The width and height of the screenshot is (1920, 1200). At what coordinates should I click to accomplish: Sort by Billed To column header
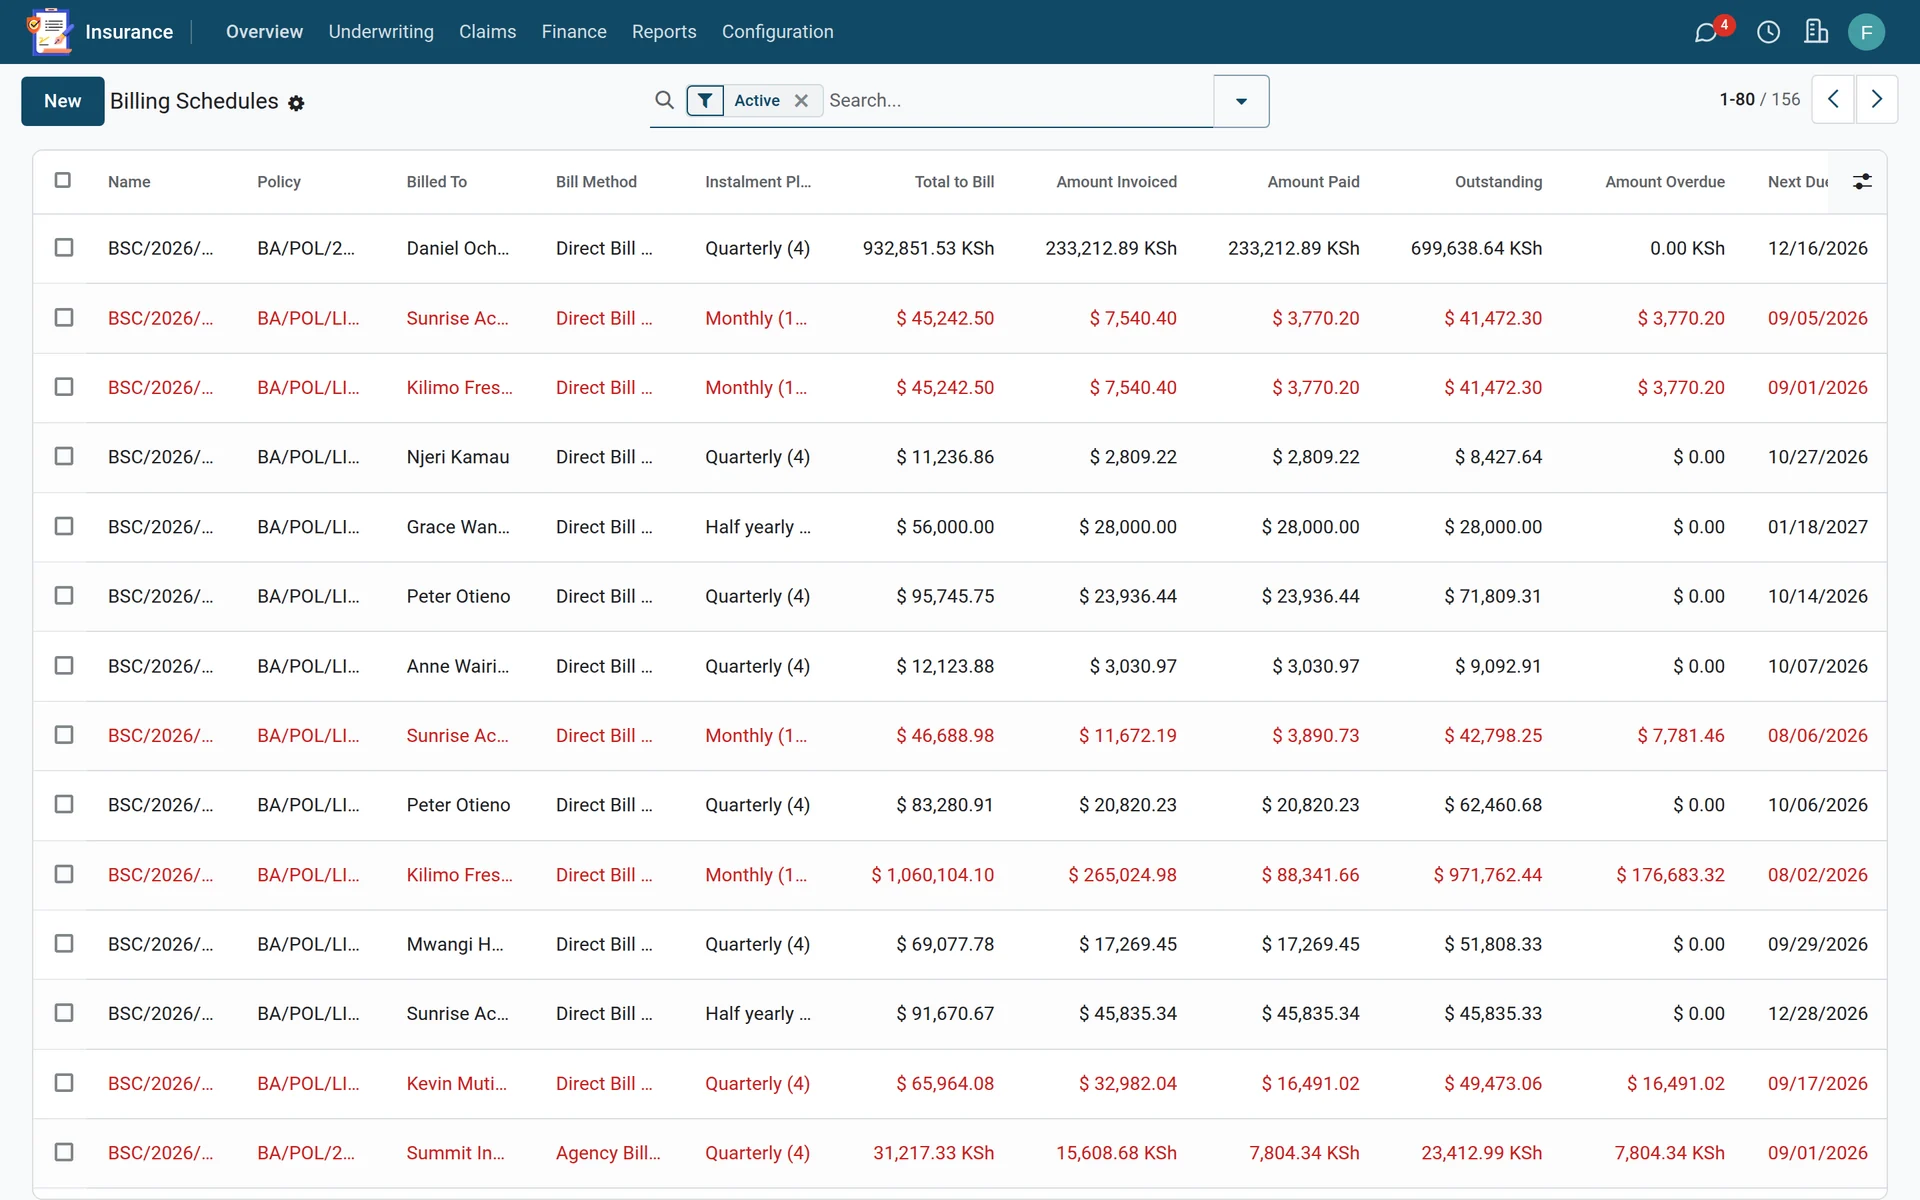[x=437, y=182]
